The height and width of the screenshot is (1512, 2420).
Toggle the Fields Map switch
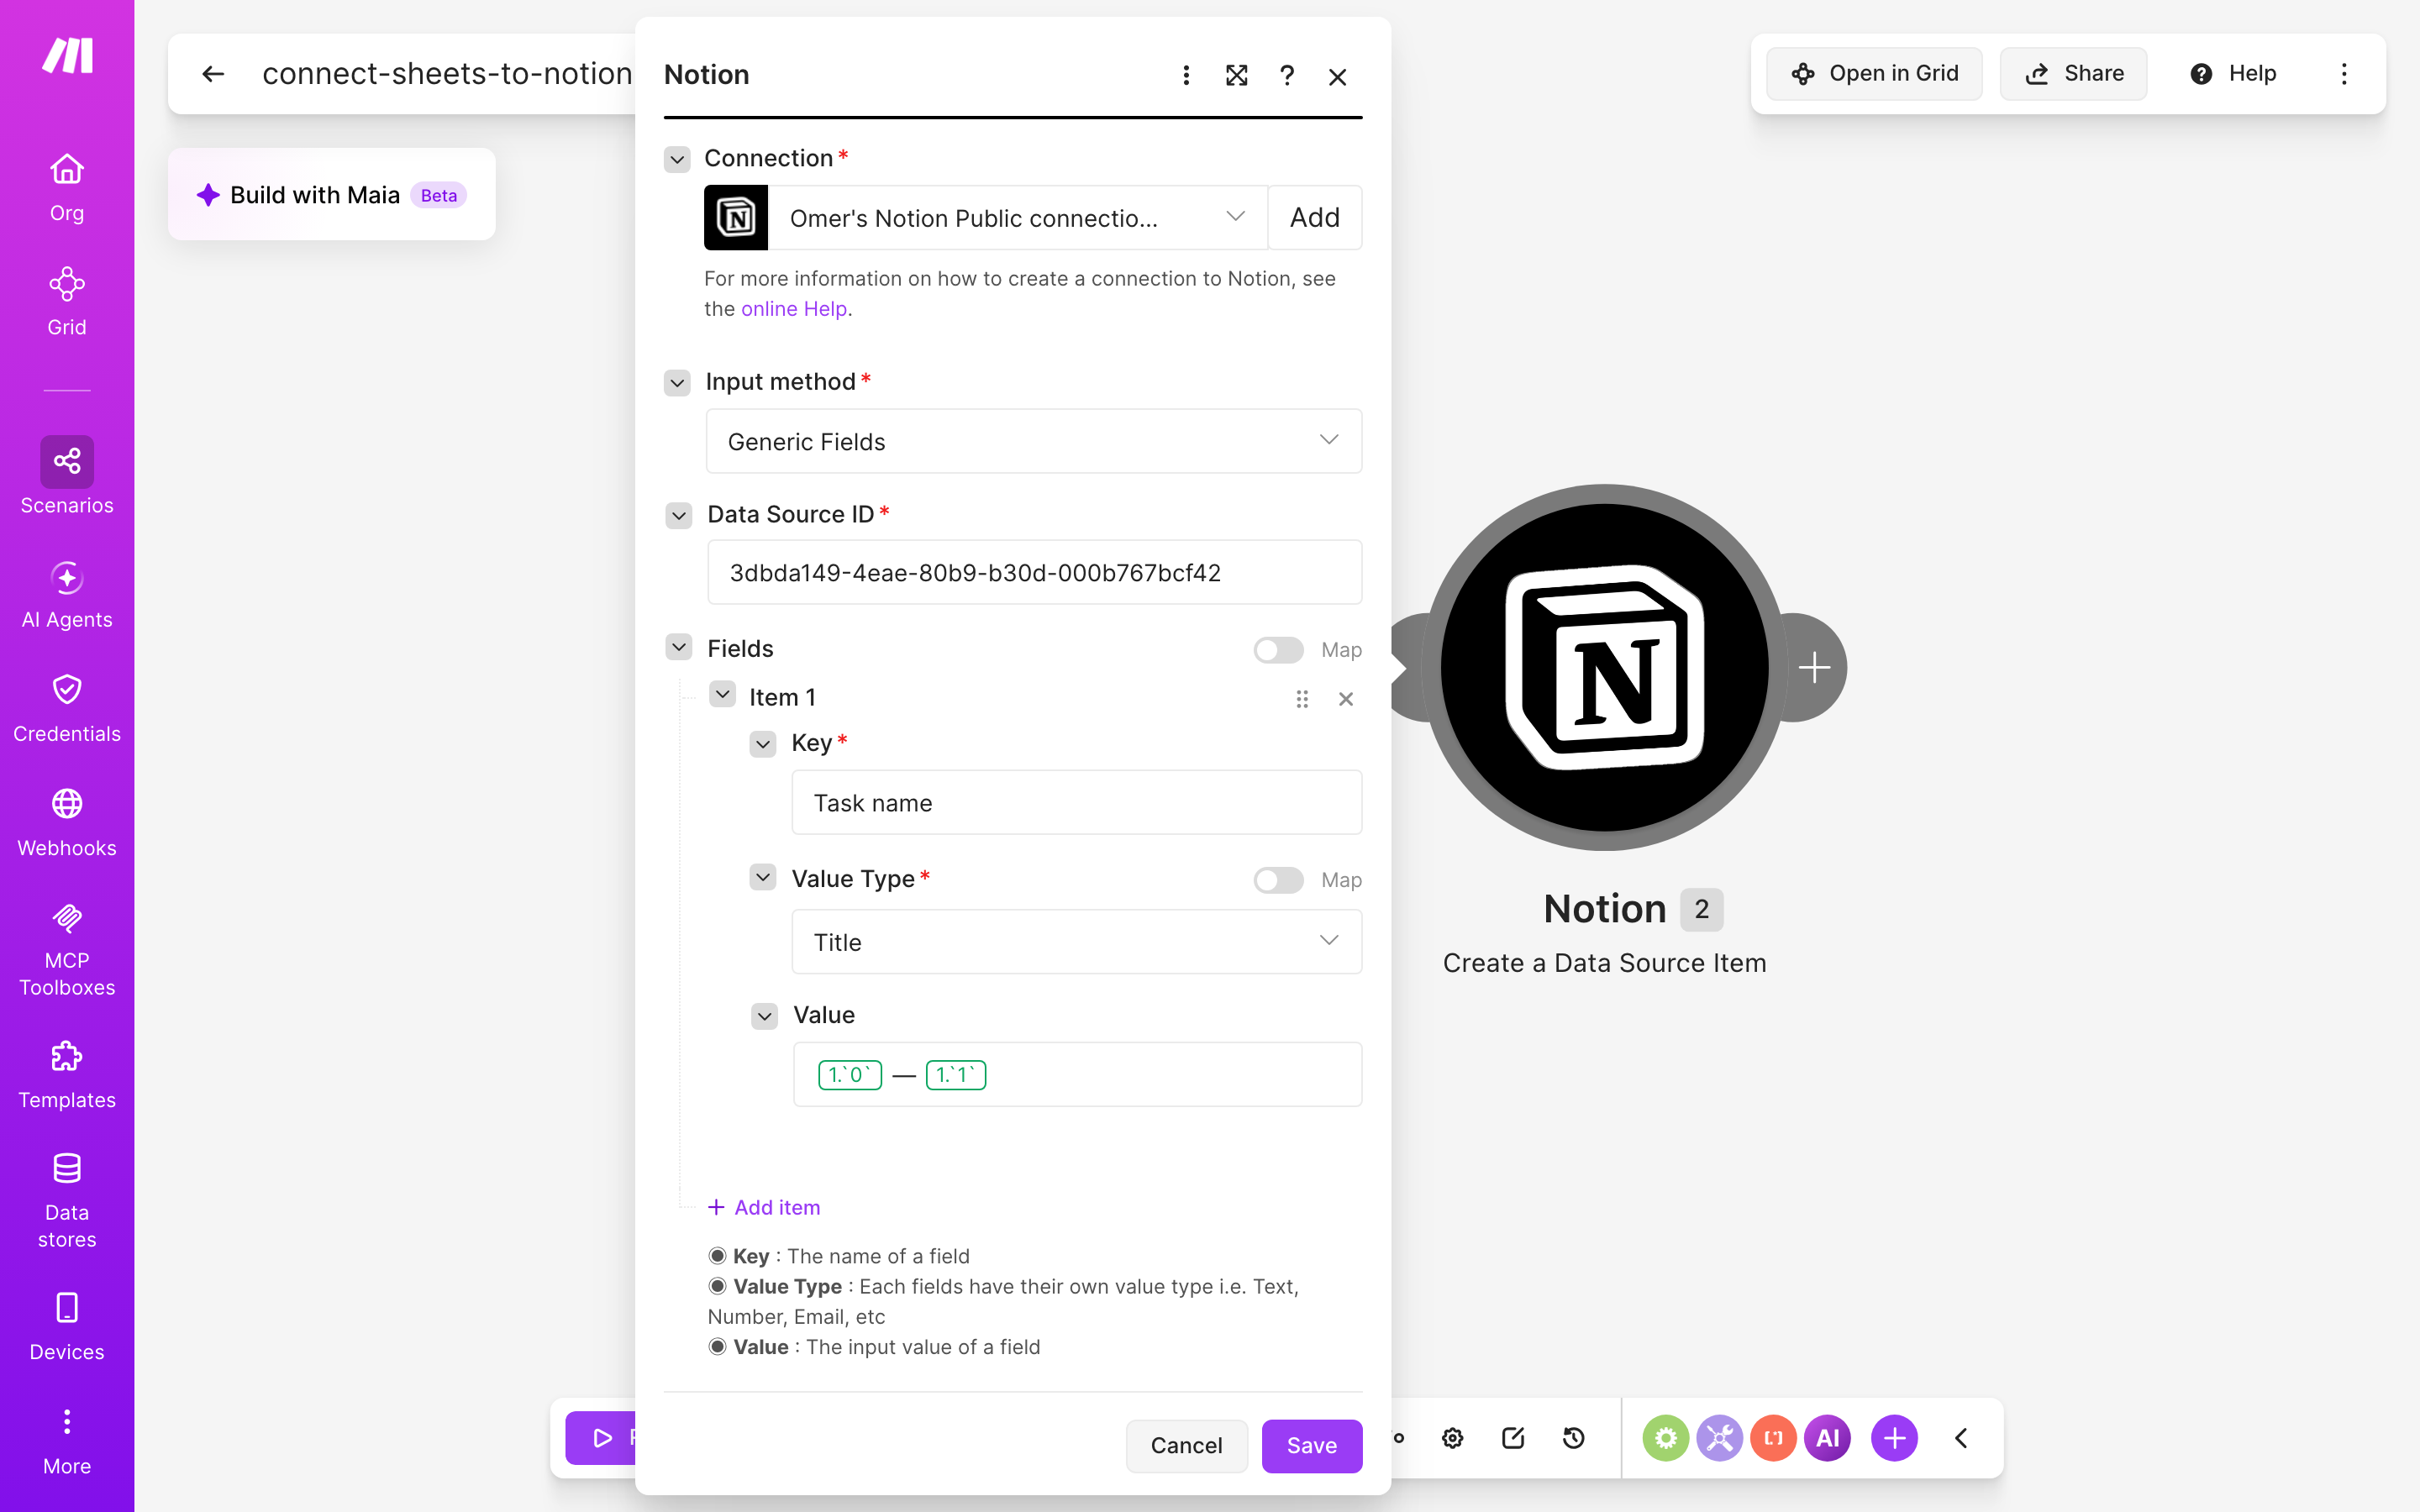click(1278, 650)
